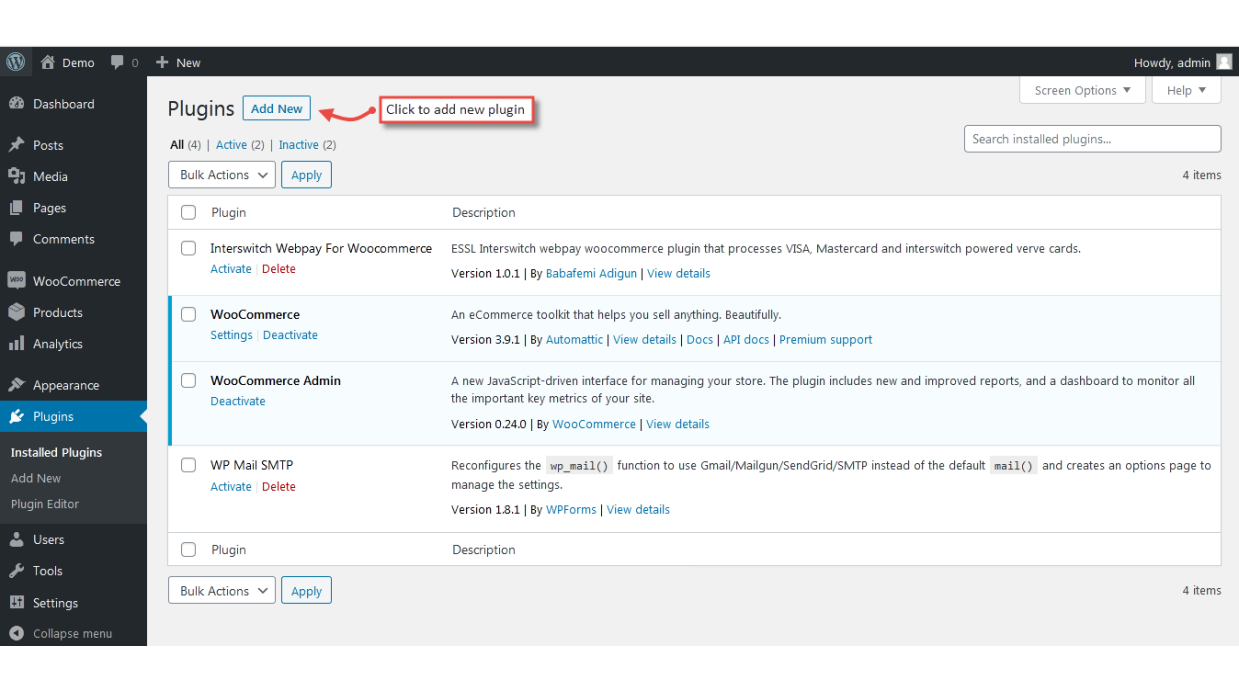The height and width of the screenshot is (690, 1239).
Task: Open WooCommerce Premium support link
Action: (826, 340)
